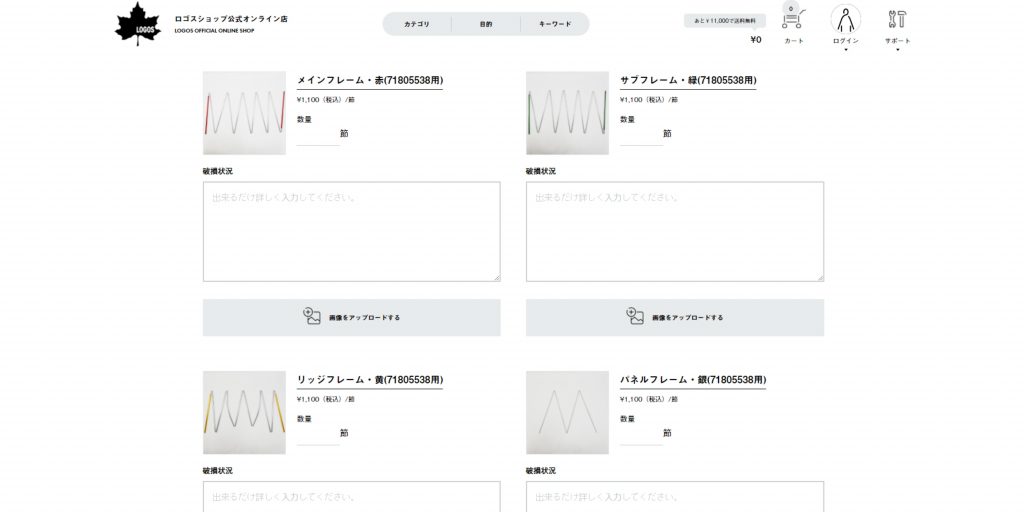Click the login person icon
1024x512 pixels.
(846, 19)
